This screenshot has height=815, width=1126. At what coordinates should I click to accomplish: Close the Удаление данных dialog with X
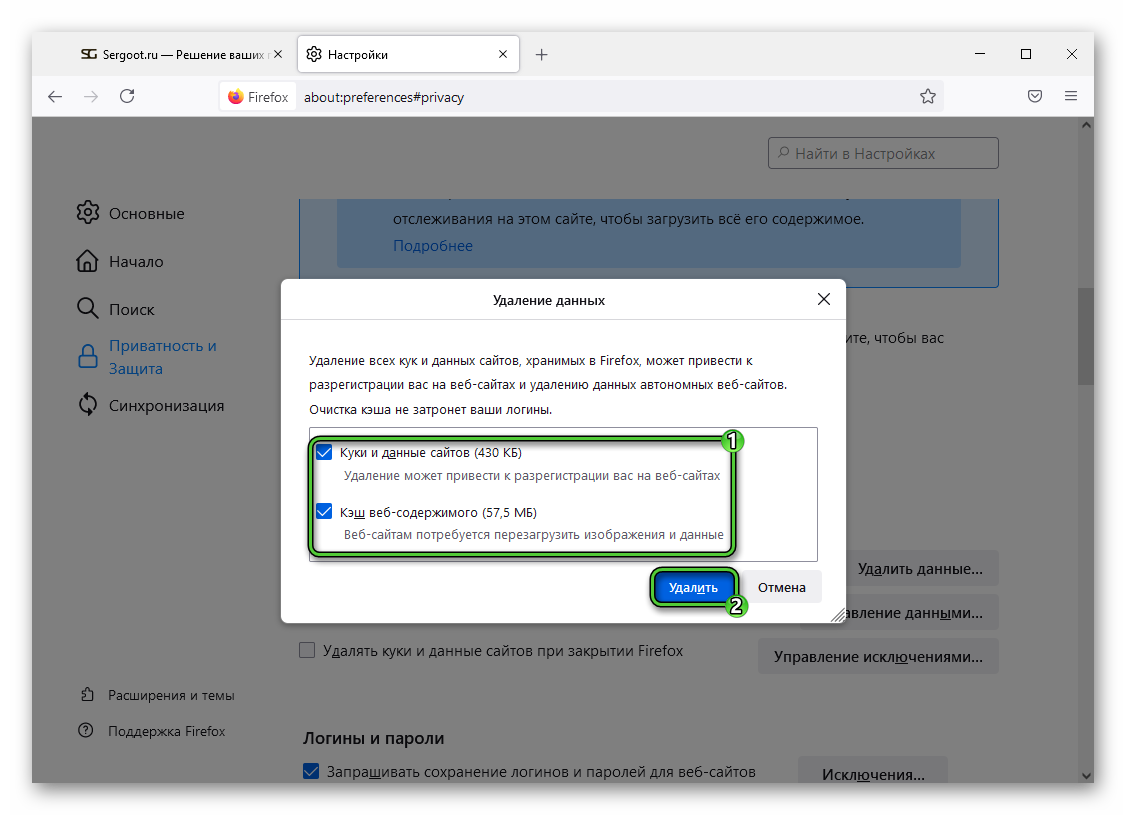(823, 299)
